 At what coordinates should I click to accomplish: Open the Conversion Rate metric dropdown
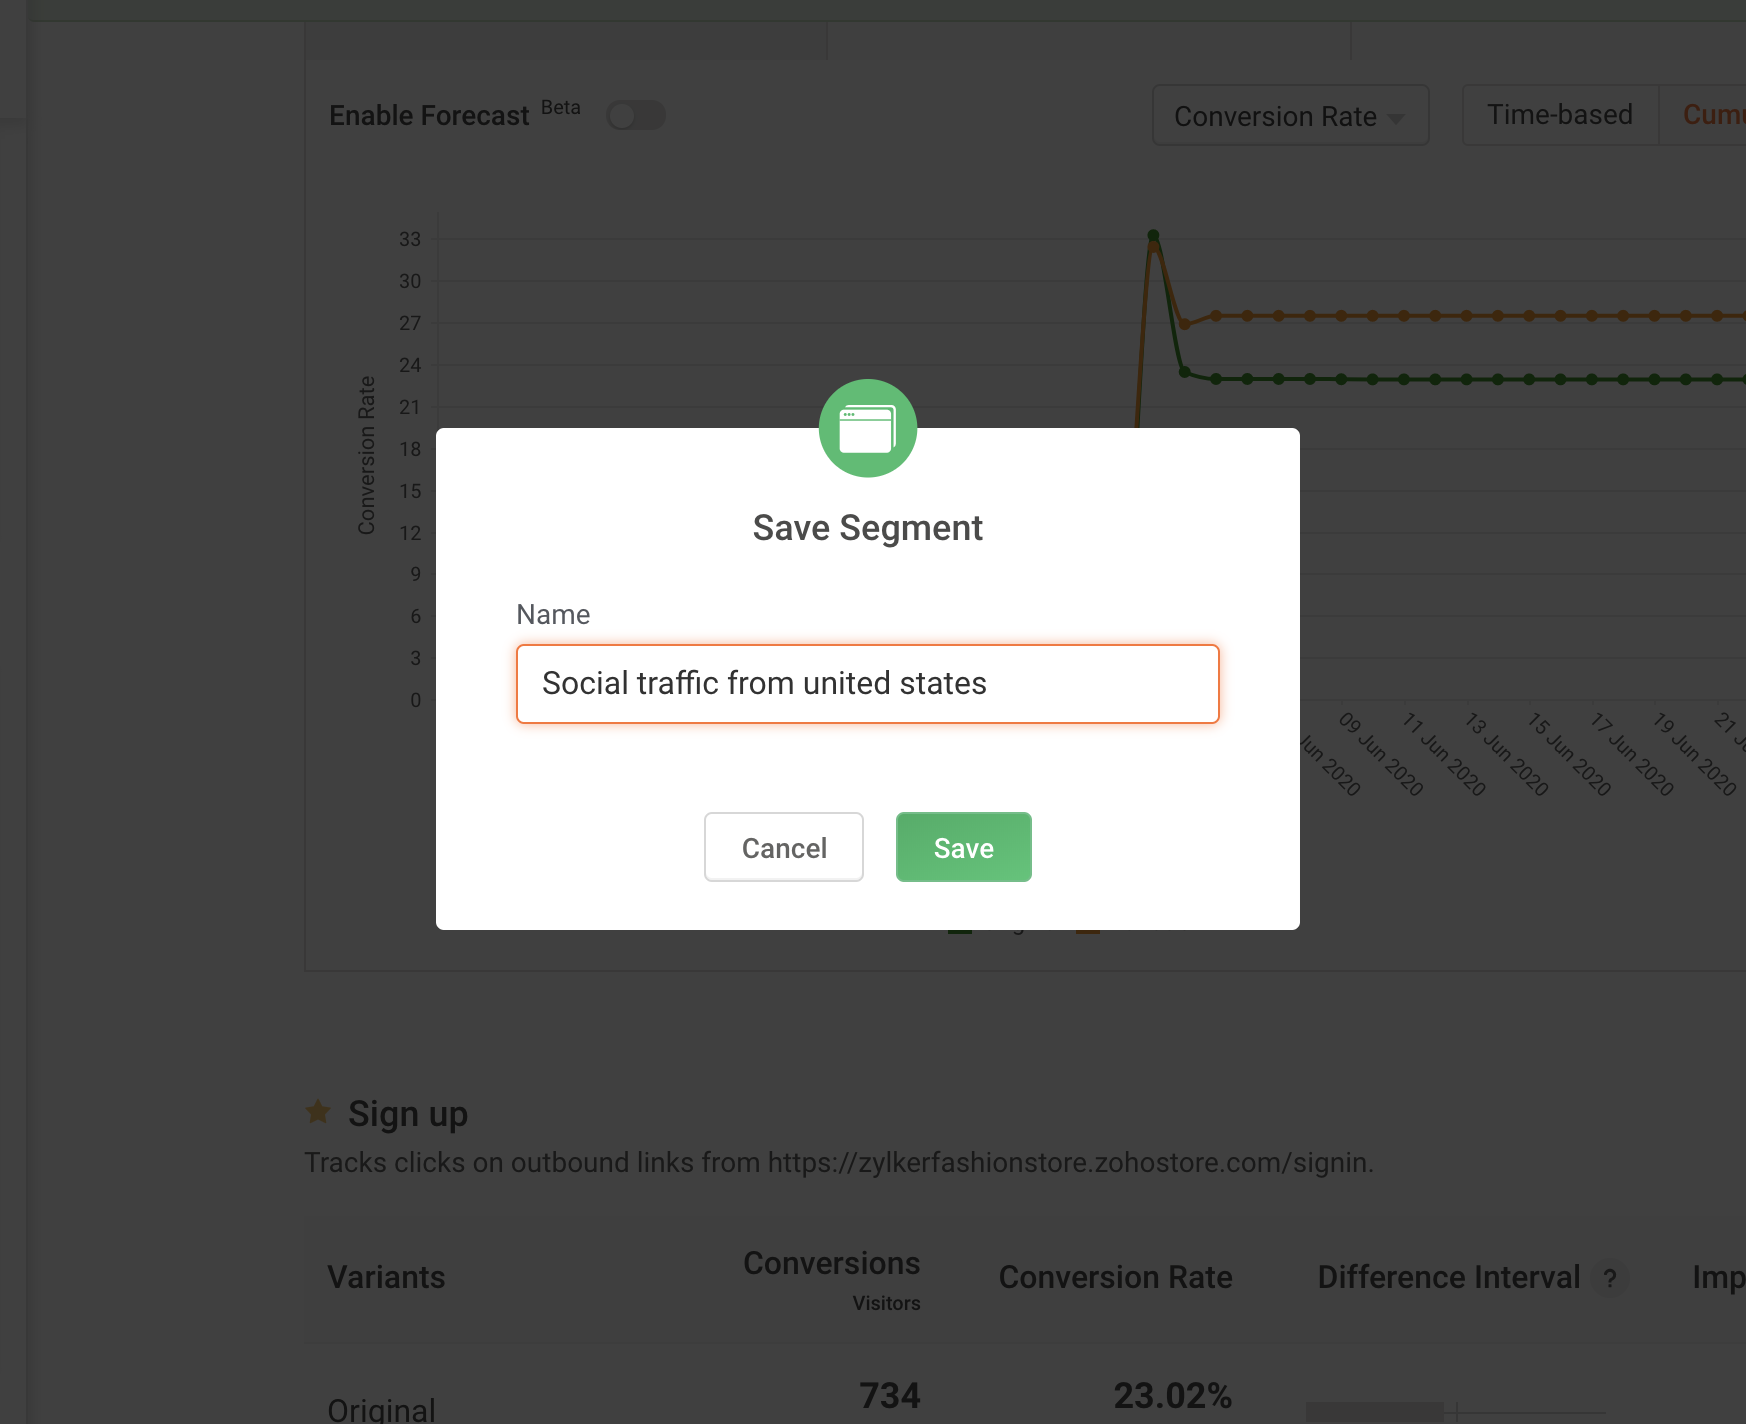coord(1290,116)
